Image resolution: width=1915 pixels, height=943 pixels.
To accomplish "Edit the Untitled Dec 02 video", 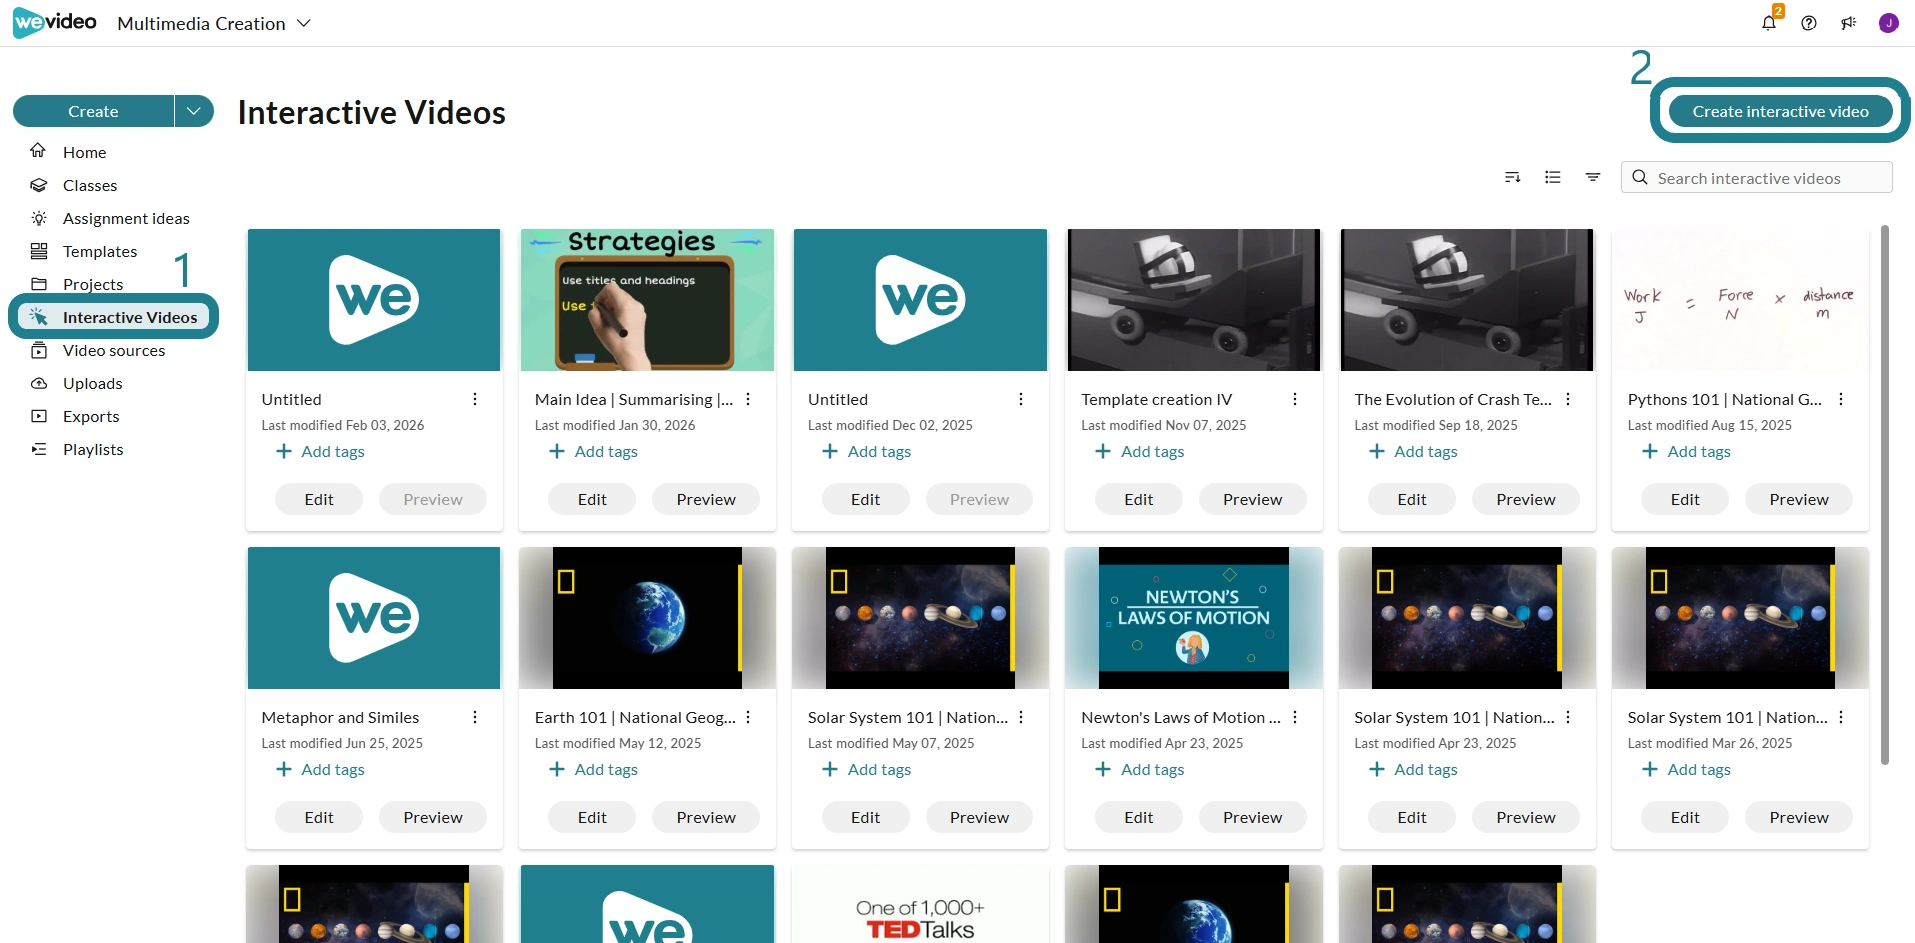I will point(865,499).
